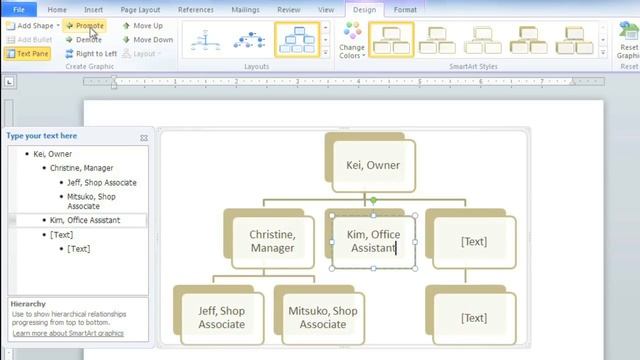Select the fourth SmartArt style thumbnail

point(529,40)
